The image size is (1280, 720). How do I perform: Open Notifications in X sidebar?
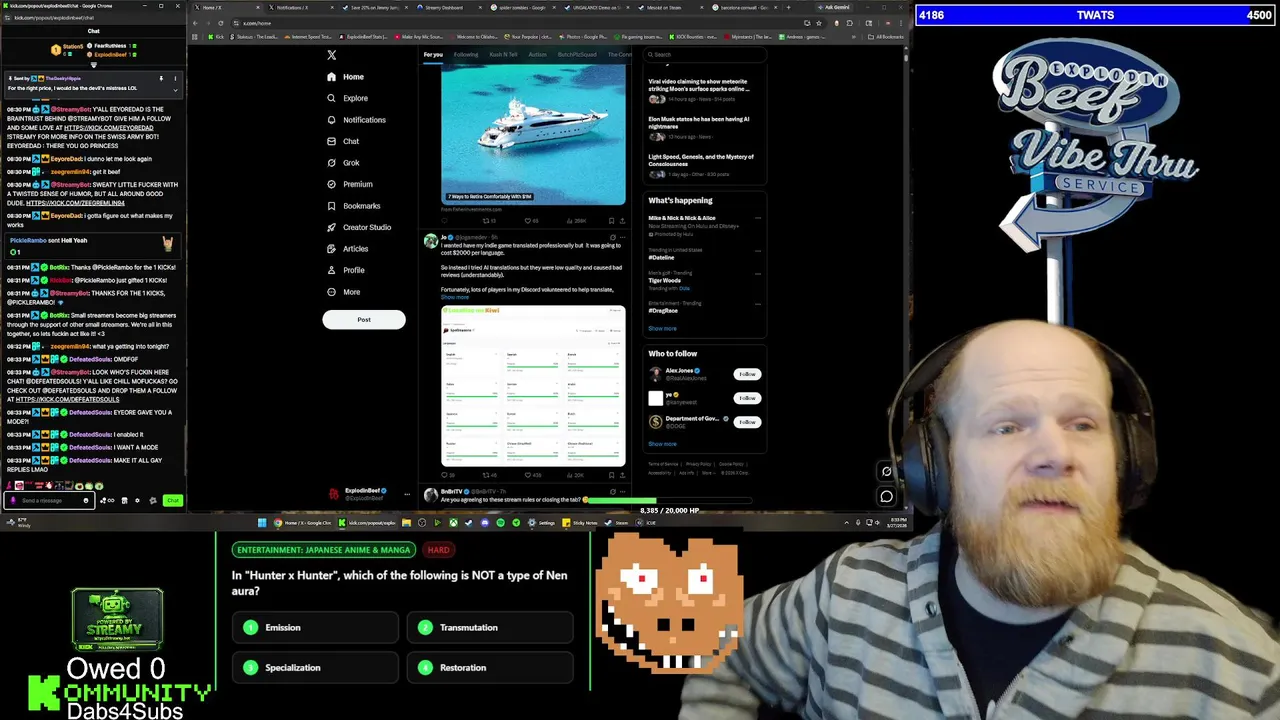(356, 120)
